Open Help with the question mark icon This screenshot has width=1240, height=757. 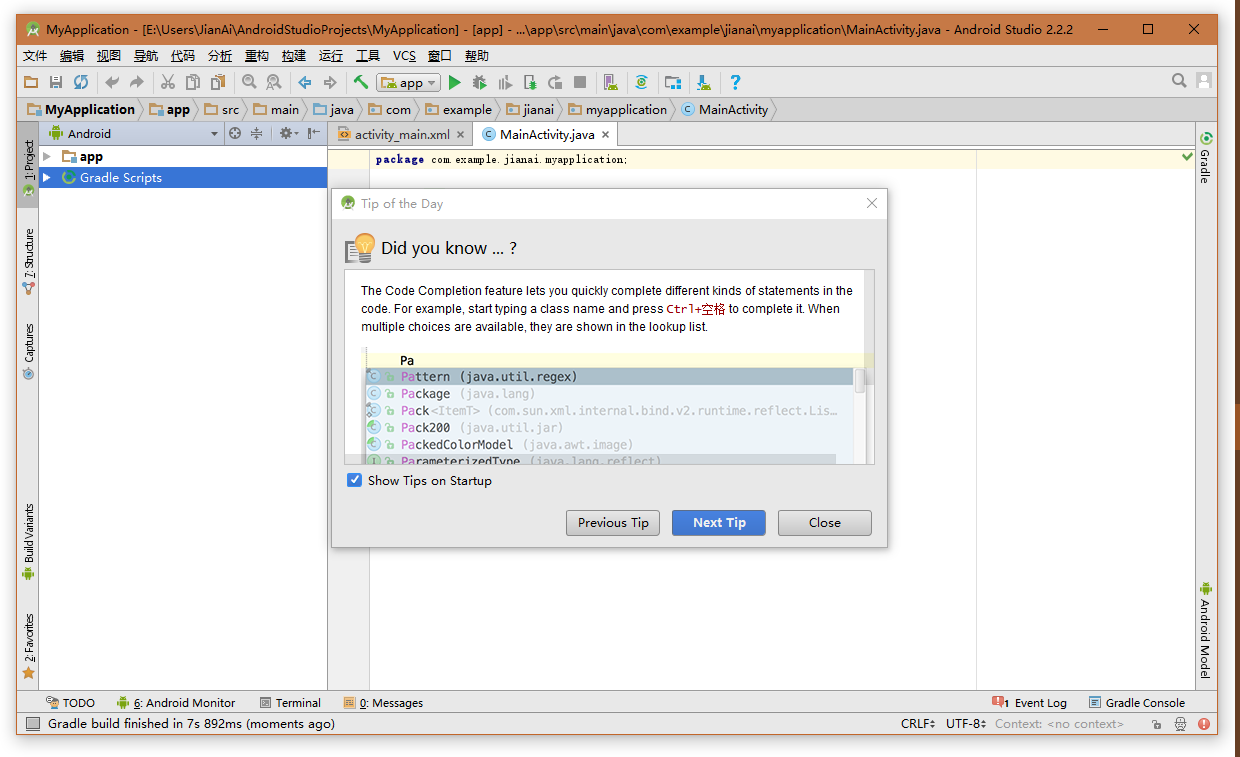pos(735,82)
